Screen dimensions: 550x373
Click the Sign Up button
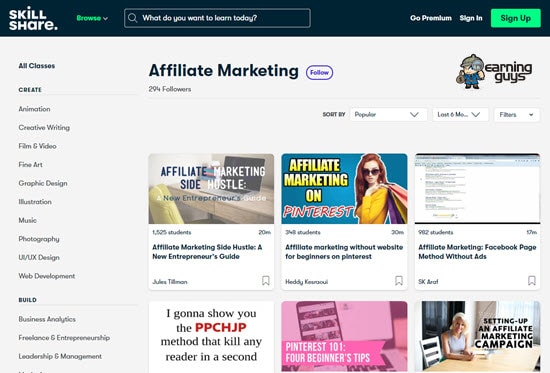(516, 18)
